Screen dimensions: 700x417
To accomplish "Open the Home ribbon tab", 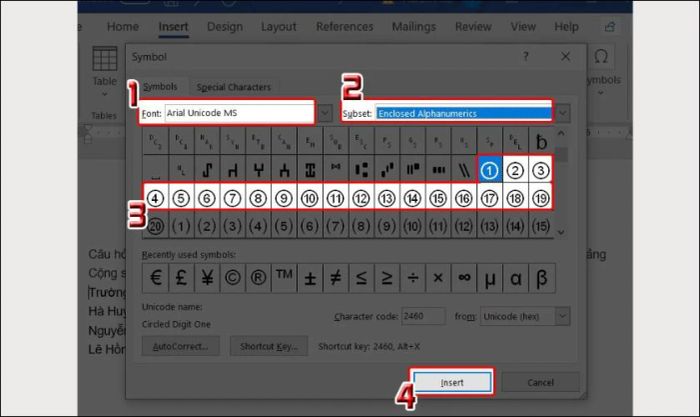I will tap(123, 27).
